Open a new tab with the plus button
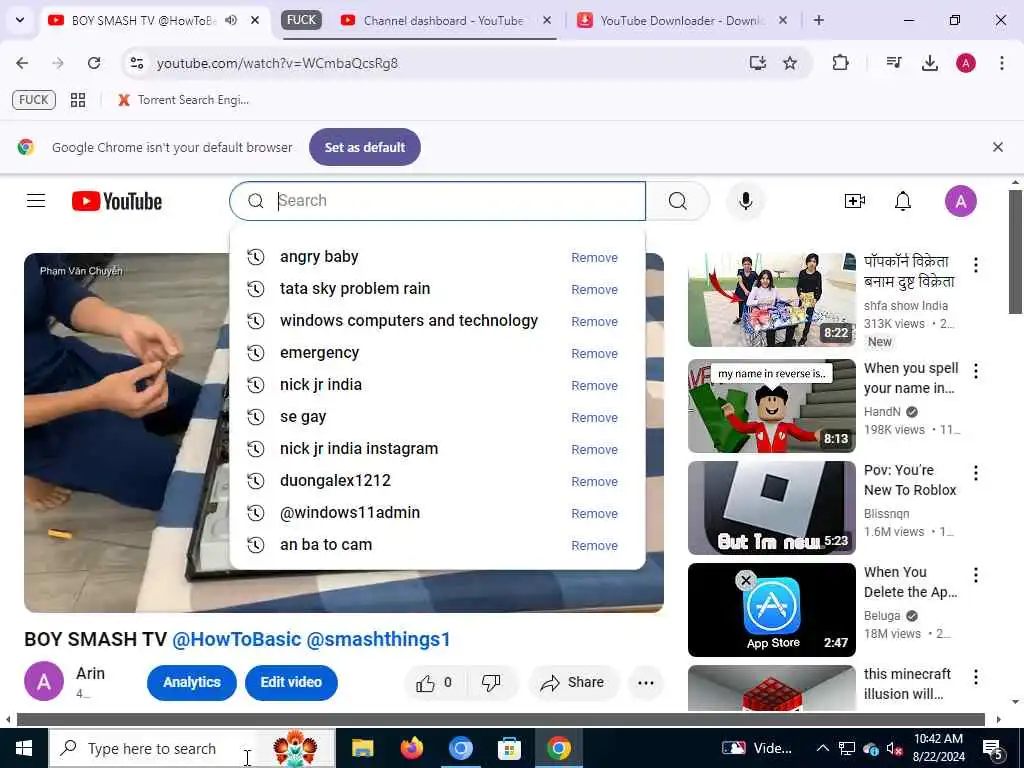 pos(818,20)
